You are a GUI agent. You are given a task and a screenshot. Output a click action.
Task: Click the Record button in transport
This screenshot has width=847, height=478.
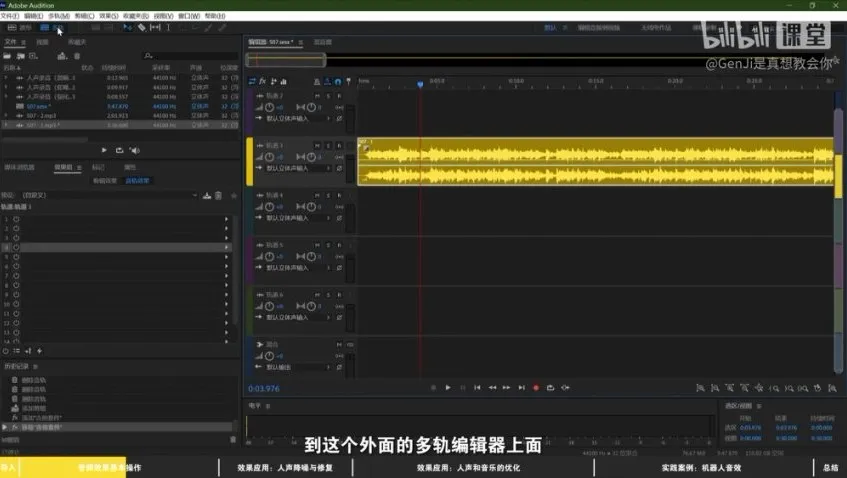pos(536,387)
